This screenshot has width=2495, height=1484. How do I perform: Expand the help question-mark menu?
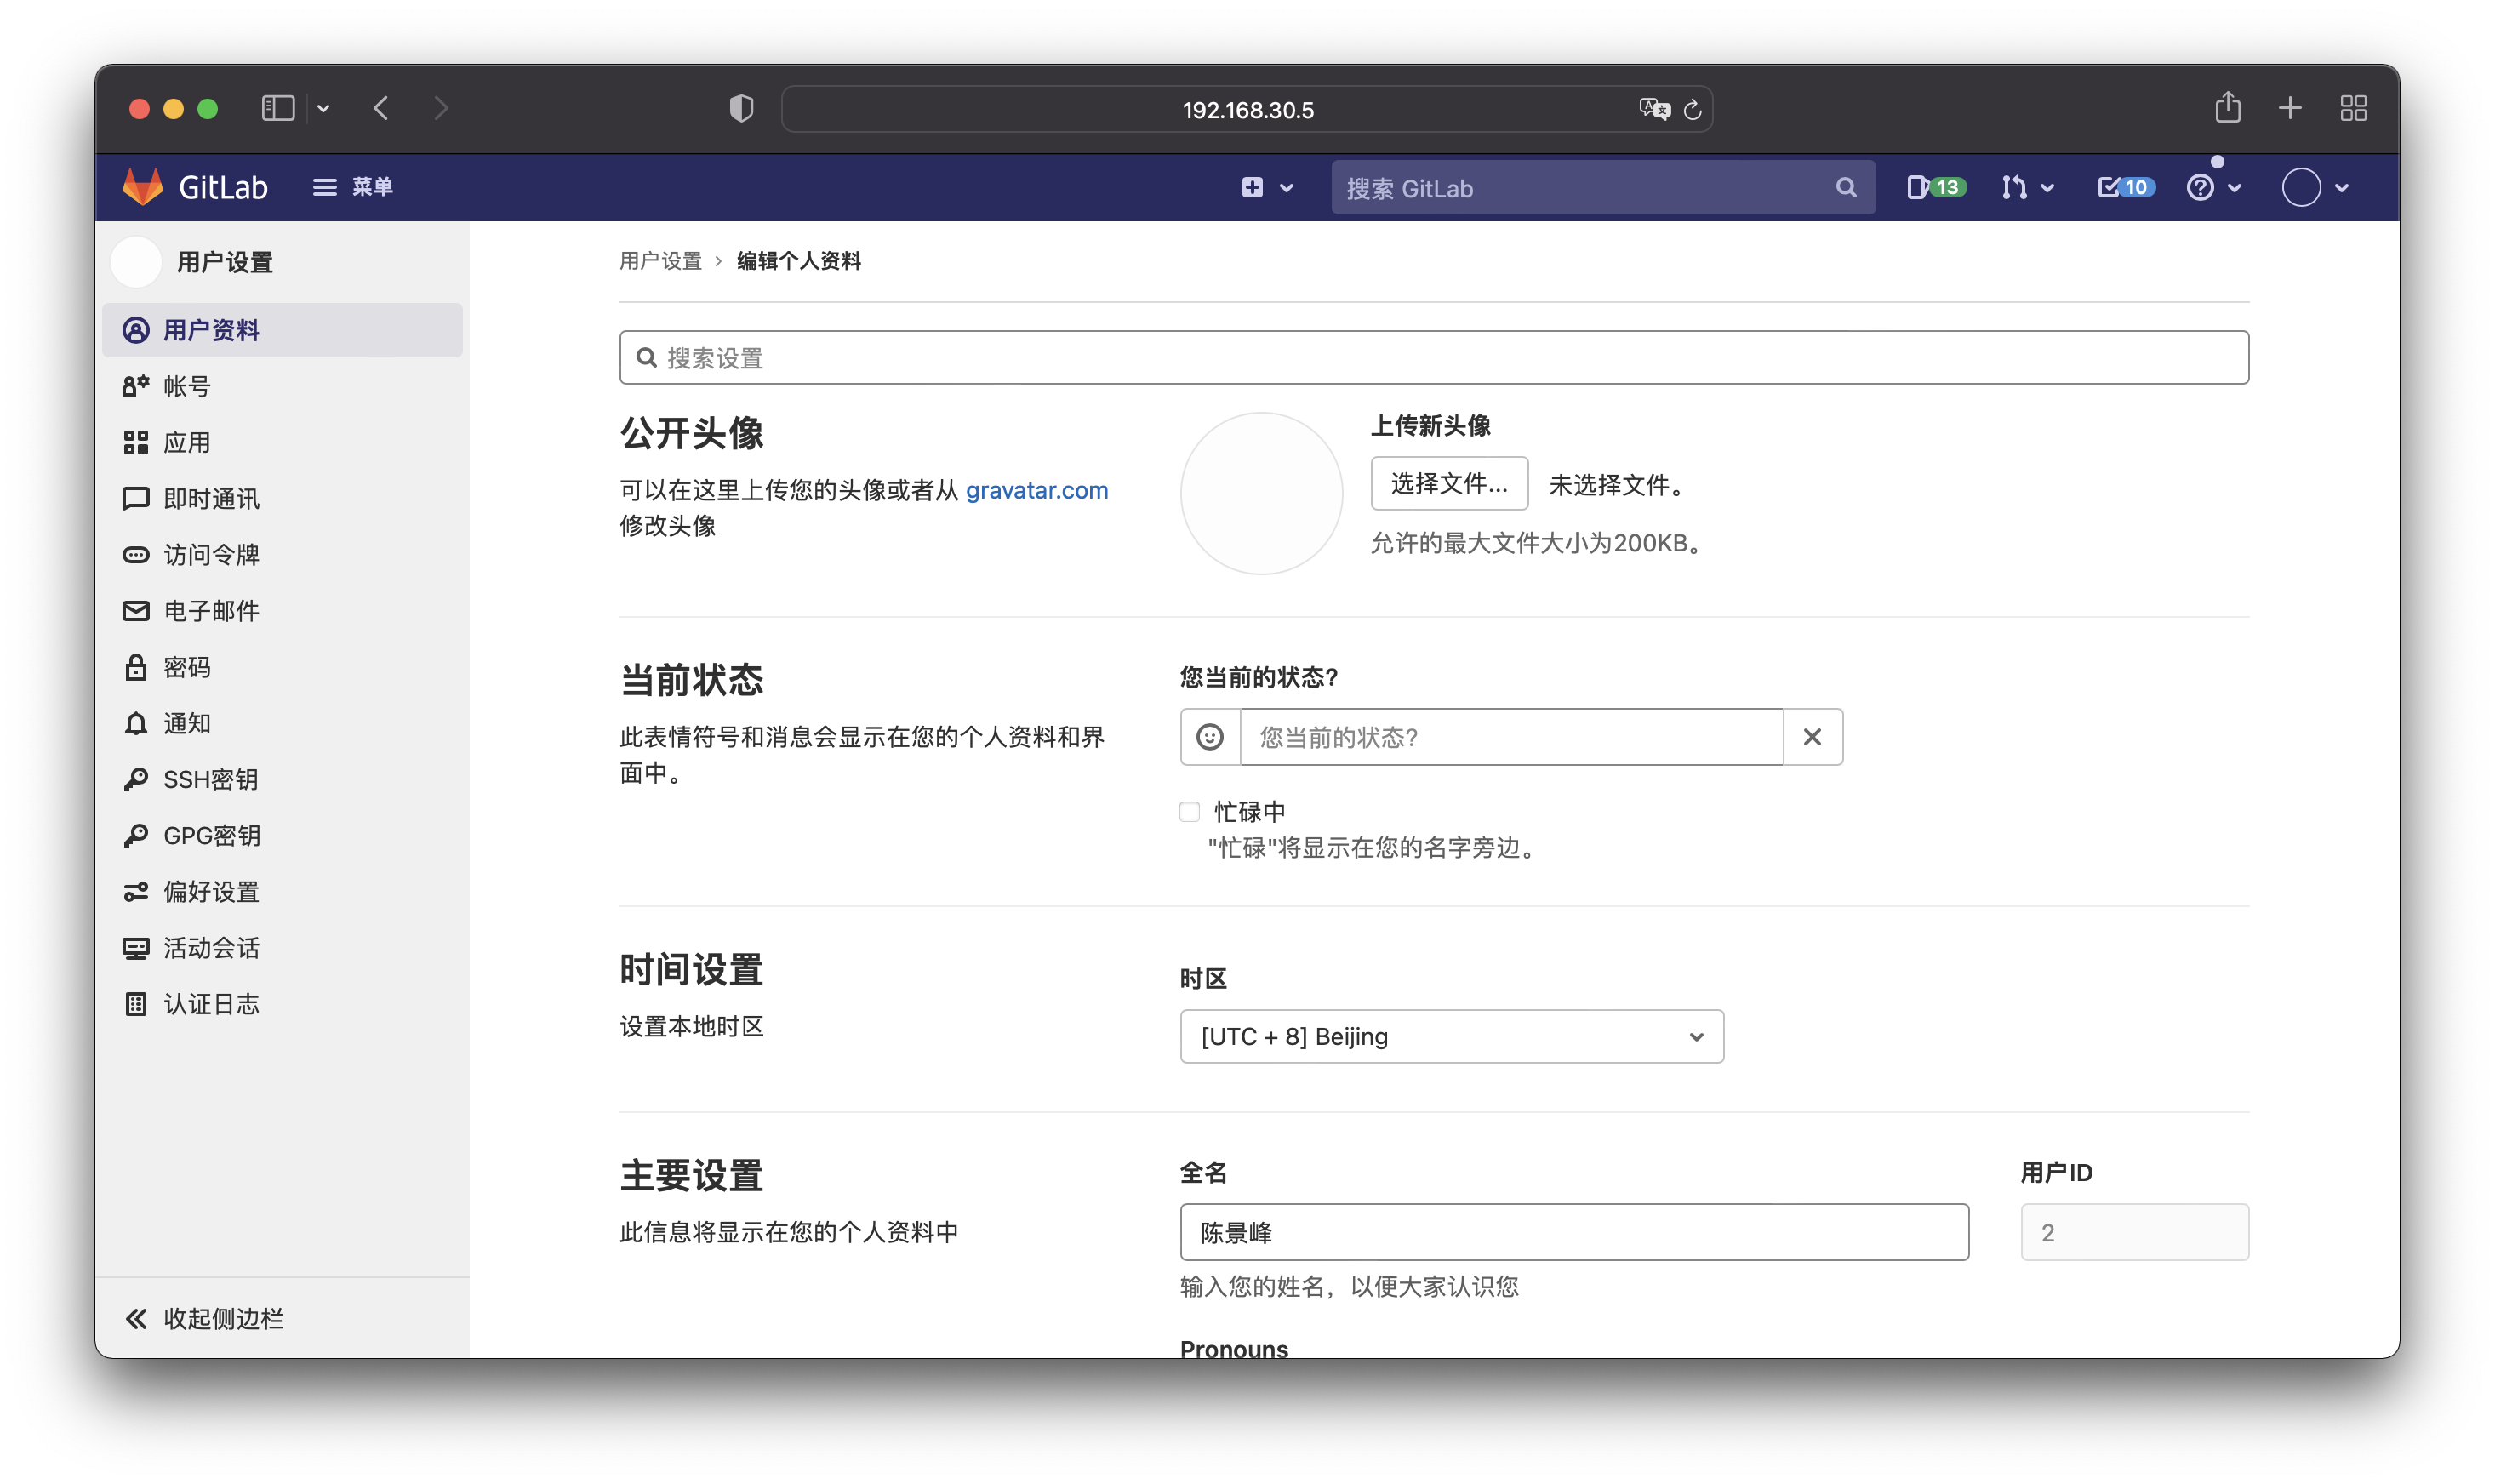[x=2213, y=187]
